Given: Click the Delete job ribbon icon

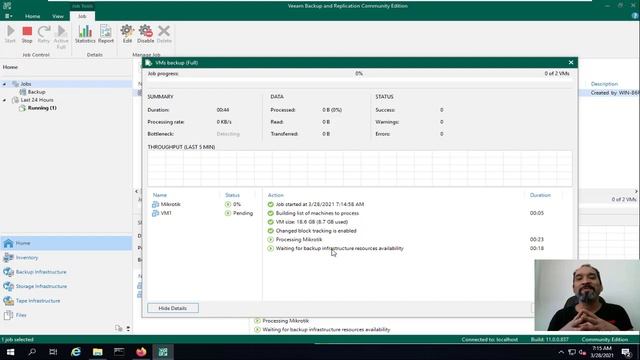Looking at the screenshot, I should pos(164,33).
